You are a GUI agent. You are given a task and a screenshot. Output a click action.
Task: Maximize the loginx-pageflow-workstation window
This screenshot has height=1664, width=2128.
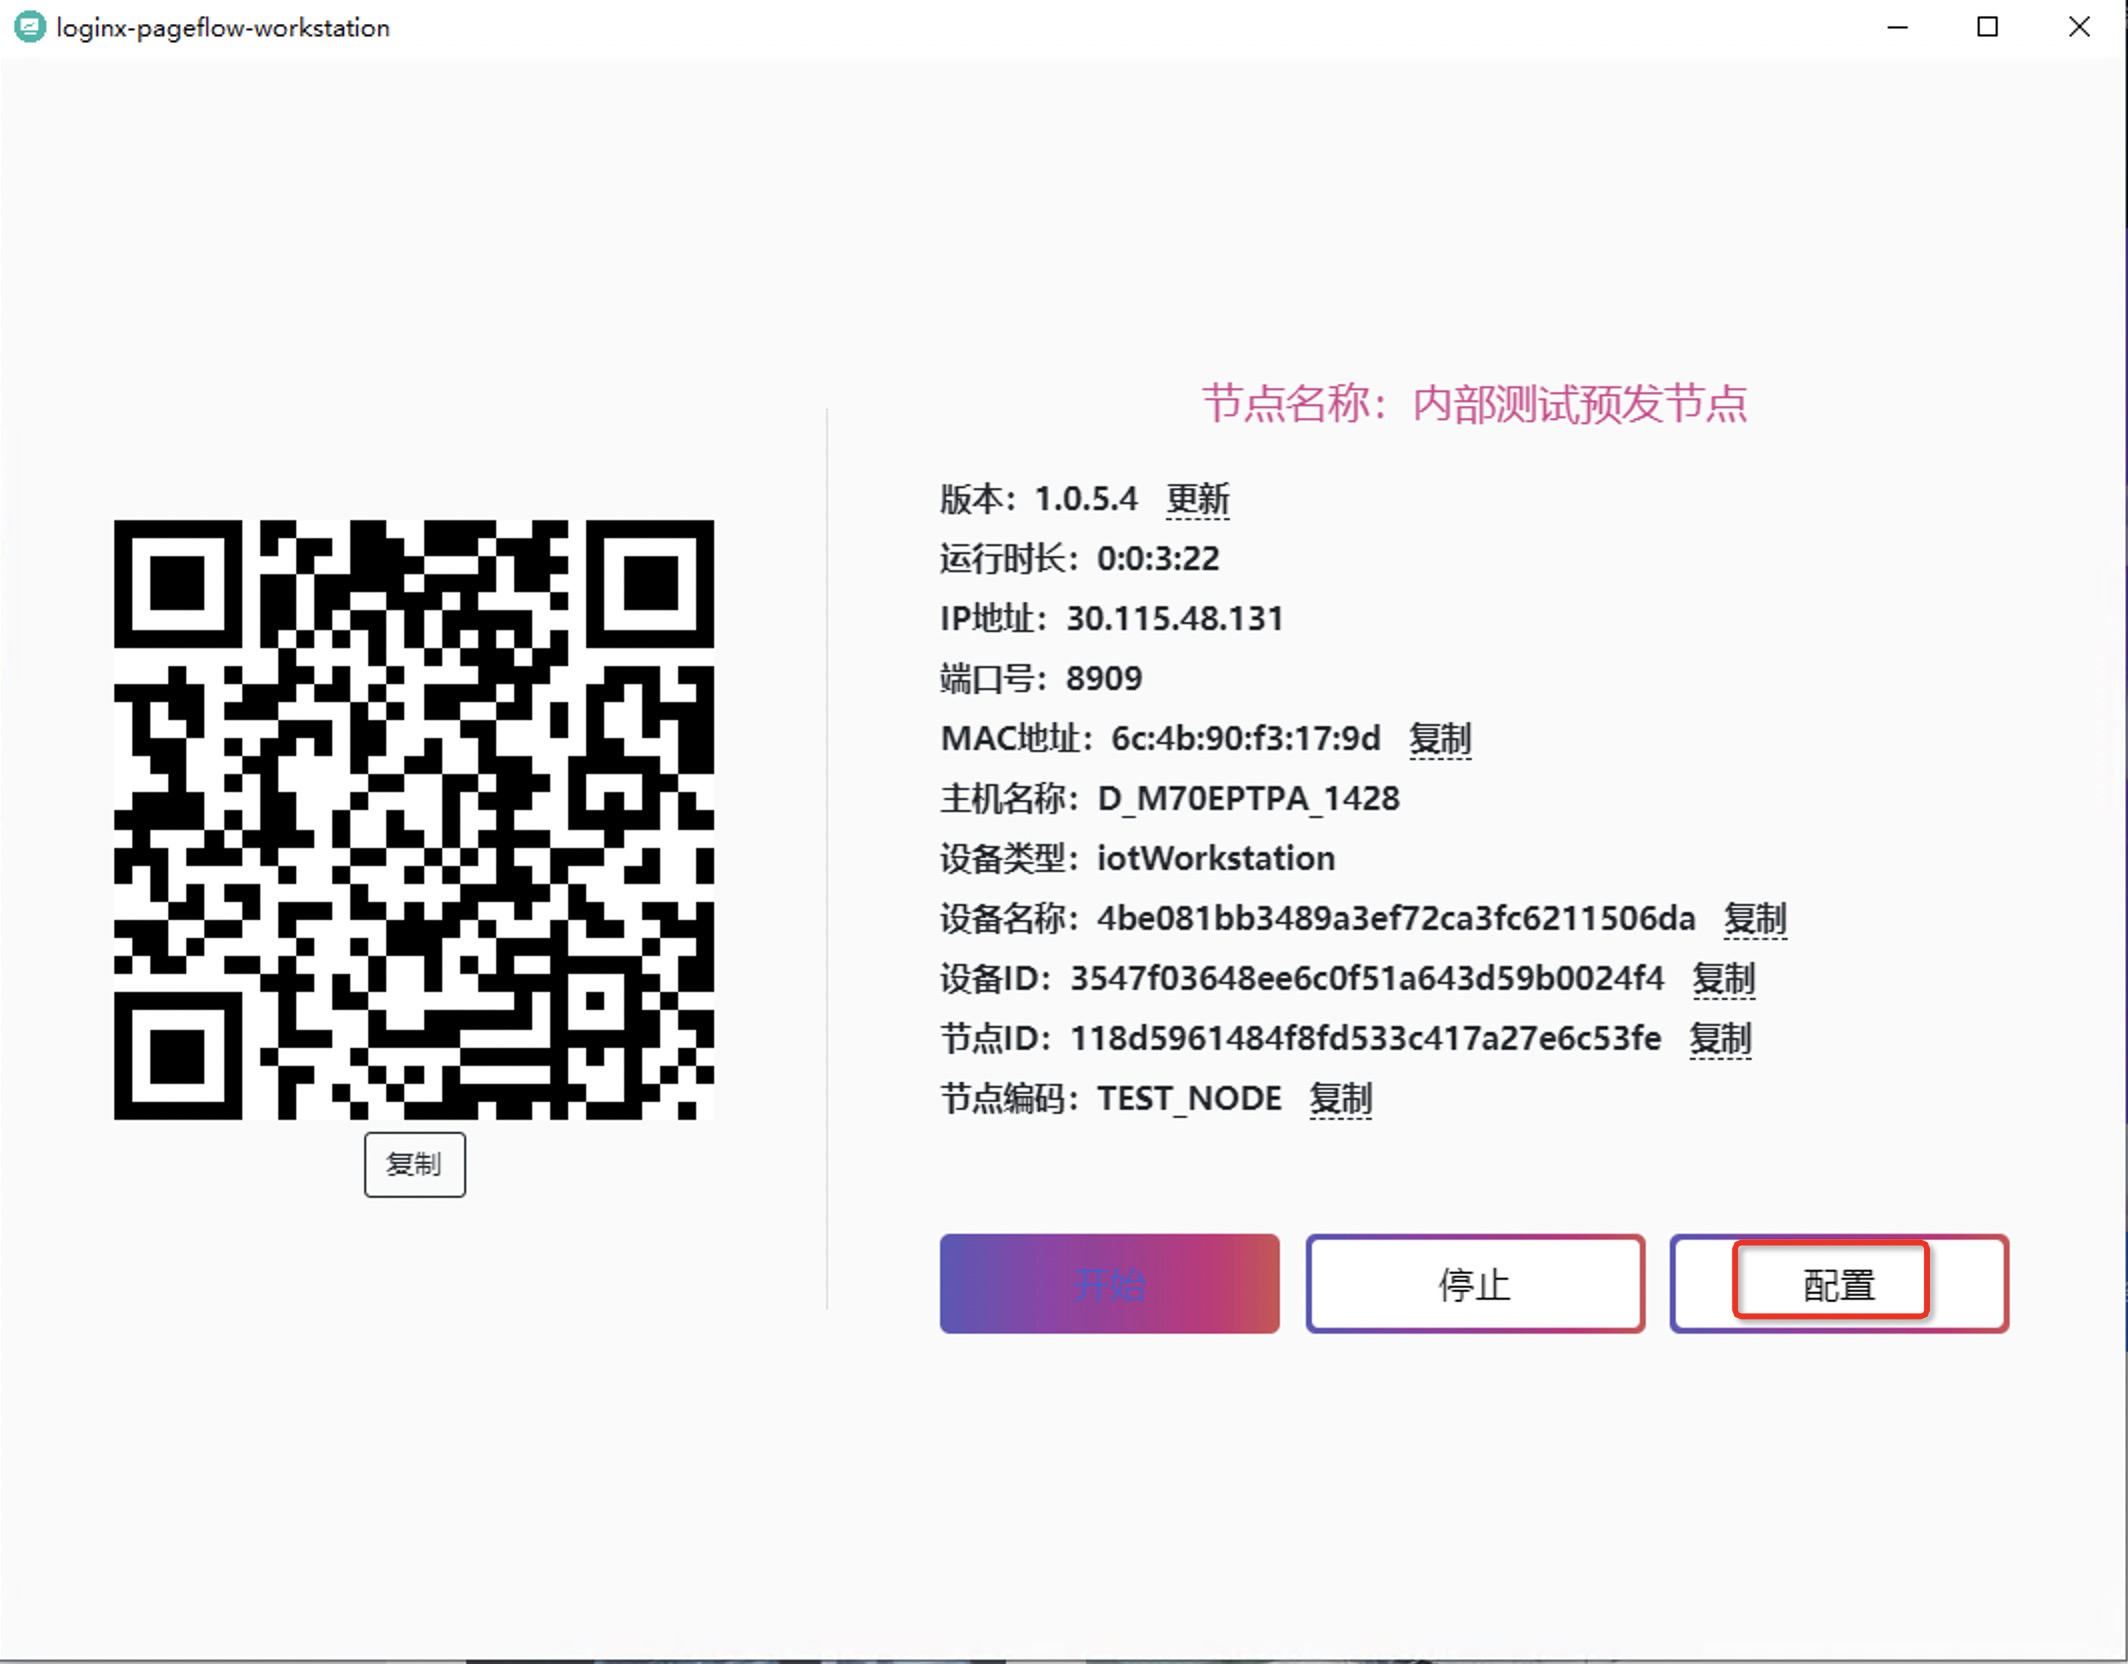click(1988, 27)
